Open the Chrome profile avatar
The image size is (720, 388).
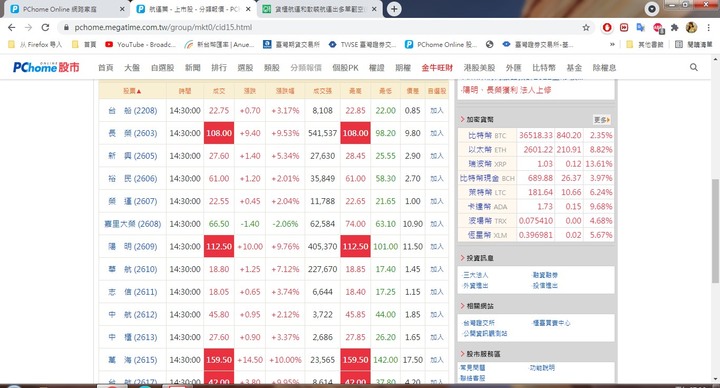click(692, 28)
